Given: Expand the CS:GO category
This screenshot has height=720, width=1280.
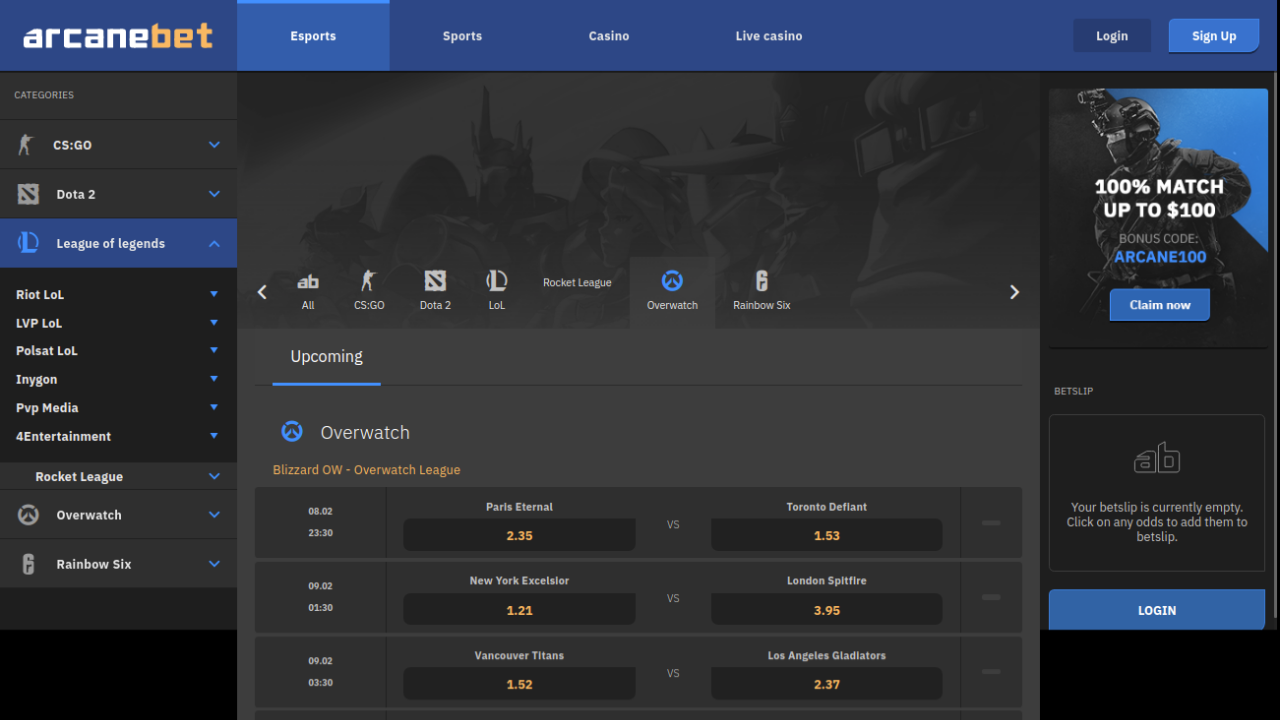Looking at the screenshot, I should [x=214, y=145].
